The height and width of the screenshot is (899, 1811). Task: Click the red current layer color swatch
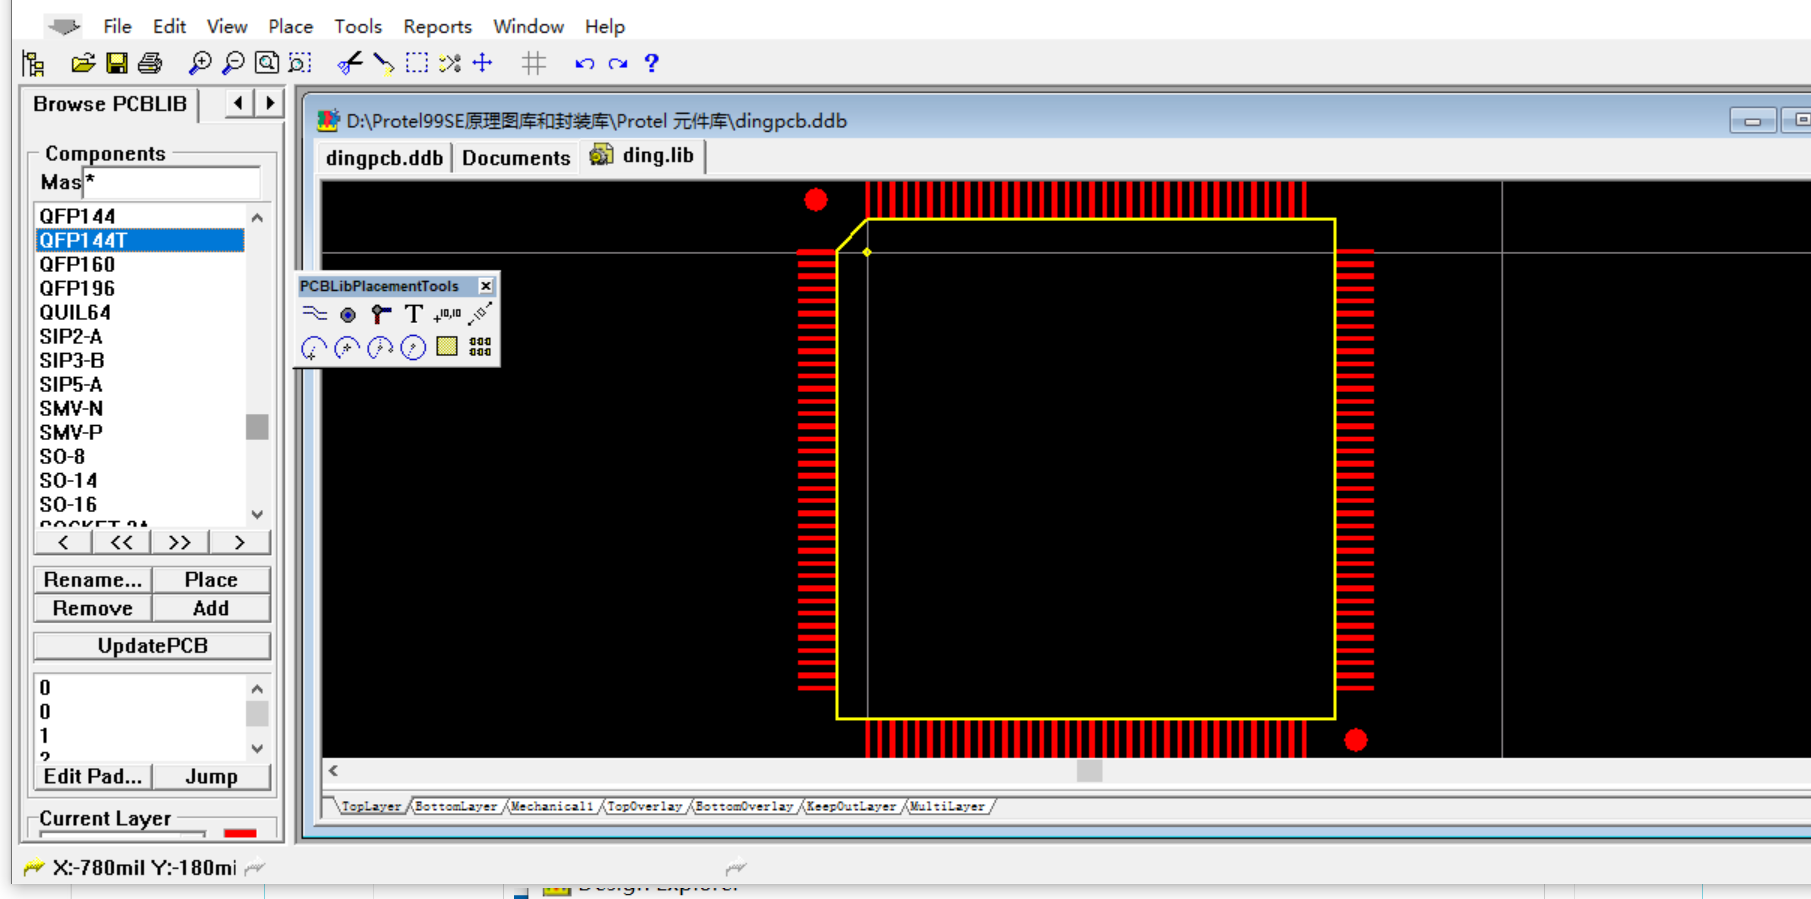click(x=240, y=832)
